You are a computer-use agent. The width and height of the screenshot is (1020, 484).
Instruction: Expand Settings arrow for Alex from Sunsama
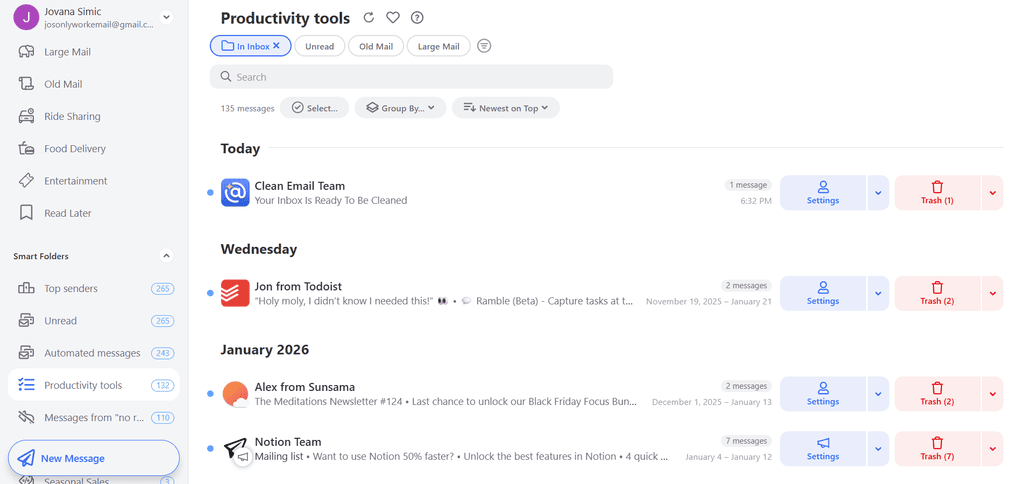pyautogui.click(x=878, y=394)
